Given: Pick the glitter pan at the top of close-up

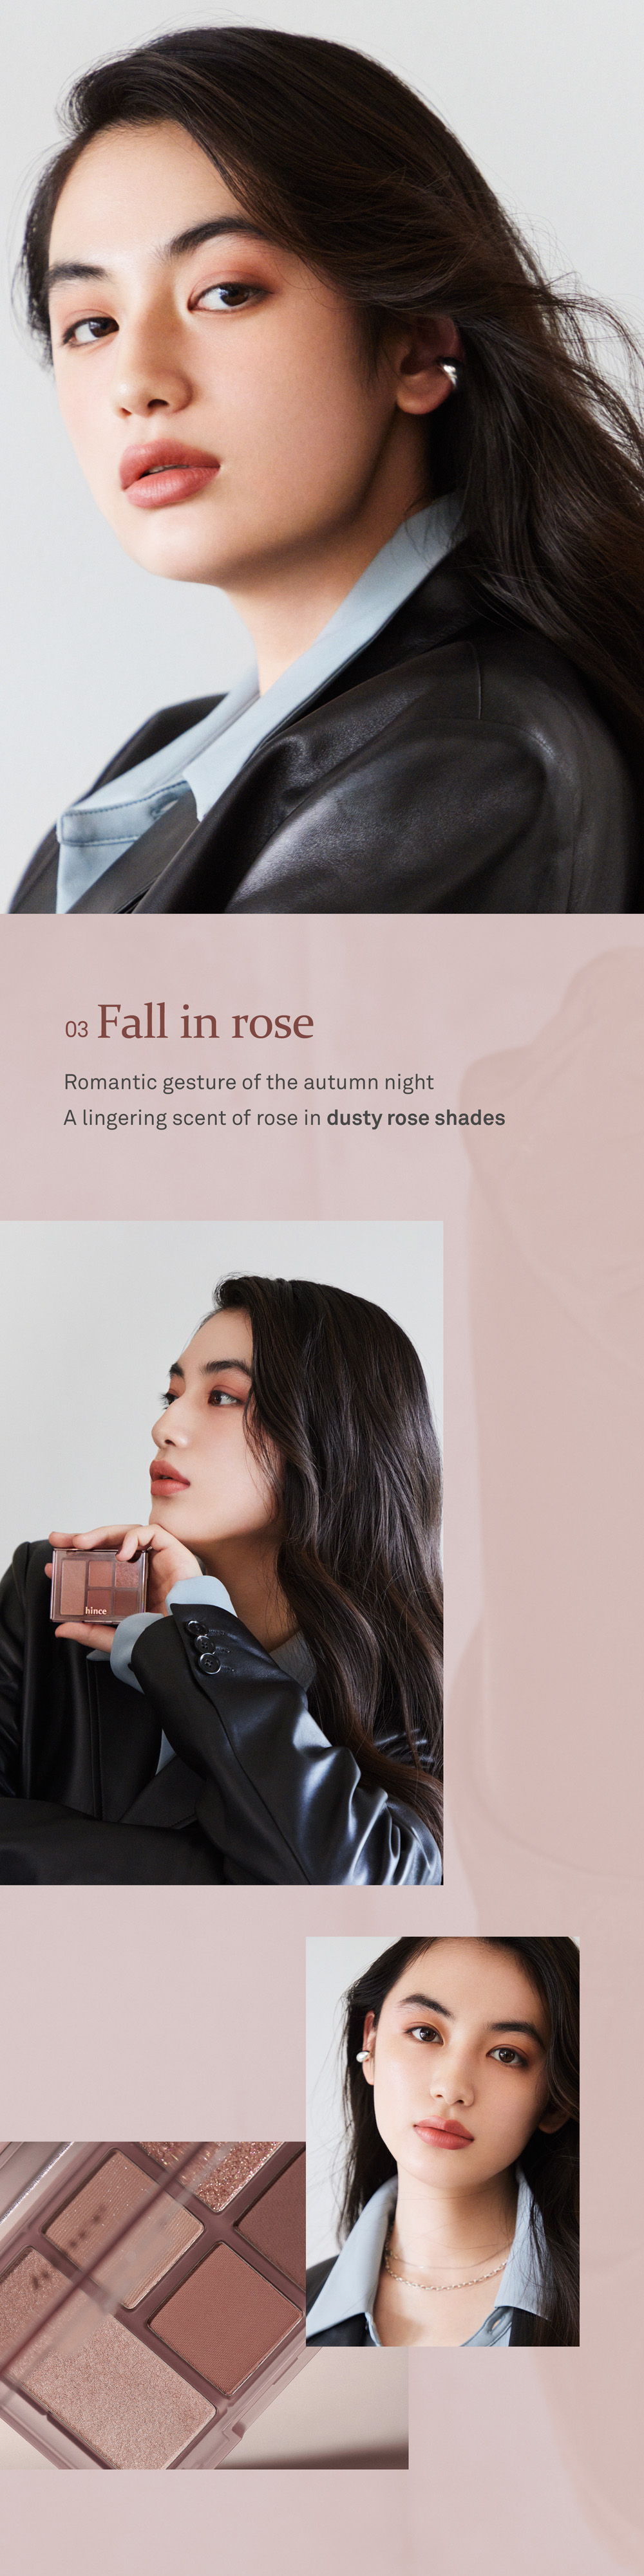Looking at the screenshot, I should tap(212, 2172).
